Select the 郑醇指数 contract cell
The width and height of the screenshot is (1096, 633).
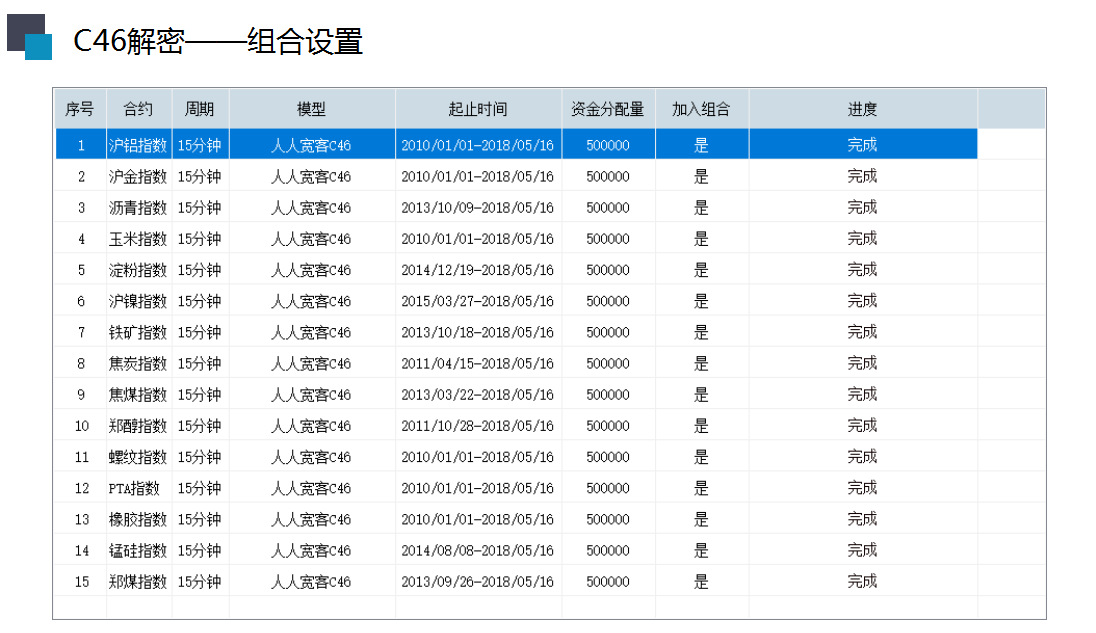pyautogui.click(x=138, y=425)
